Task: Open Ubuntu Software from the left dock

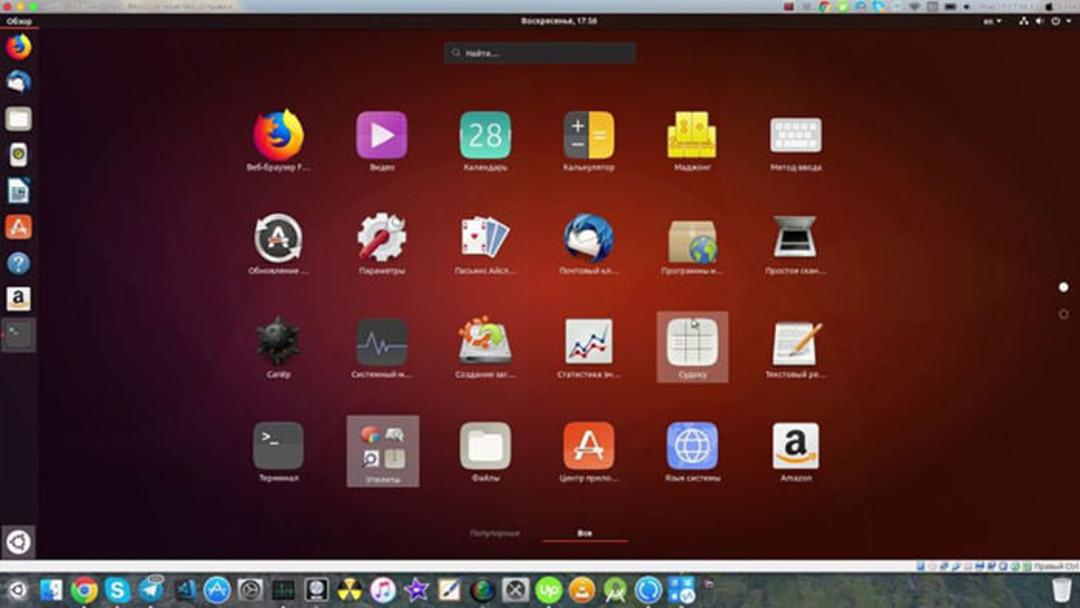Action: click(x=19, y=227)
